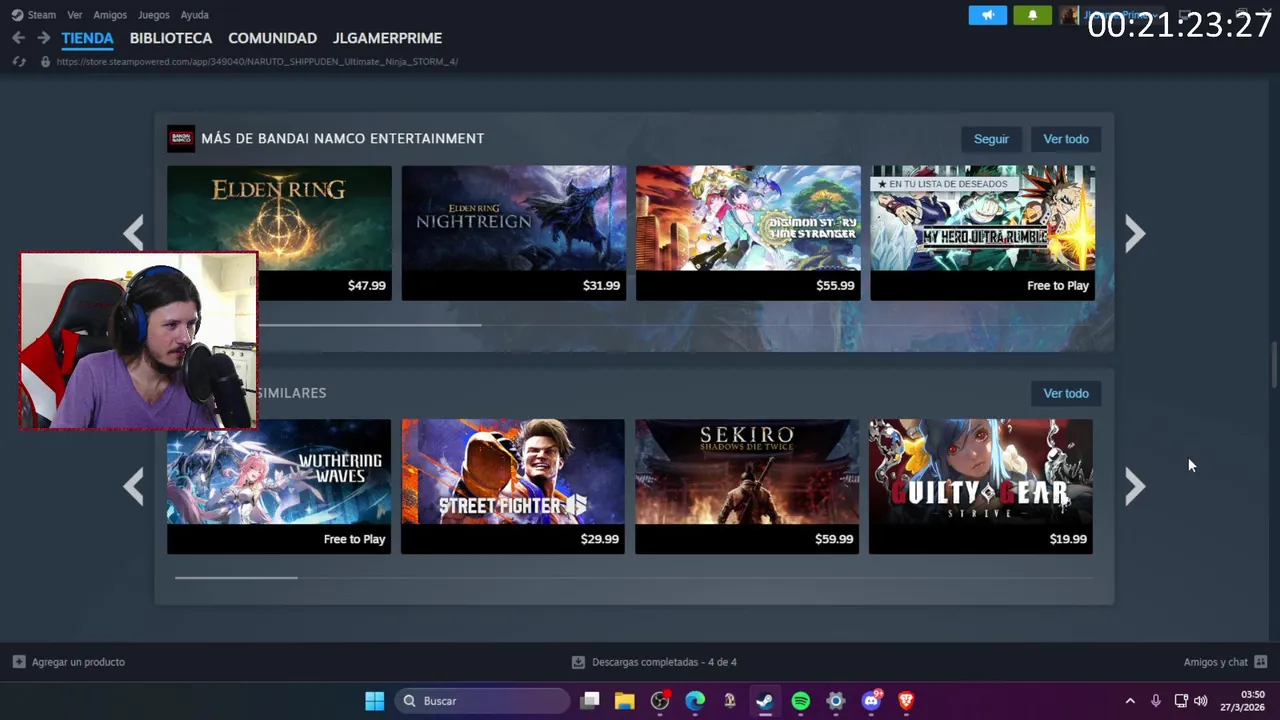Screen dimensions: 1280x720
Task: Open the announcements megaphone button
Action: pos(988,15)
